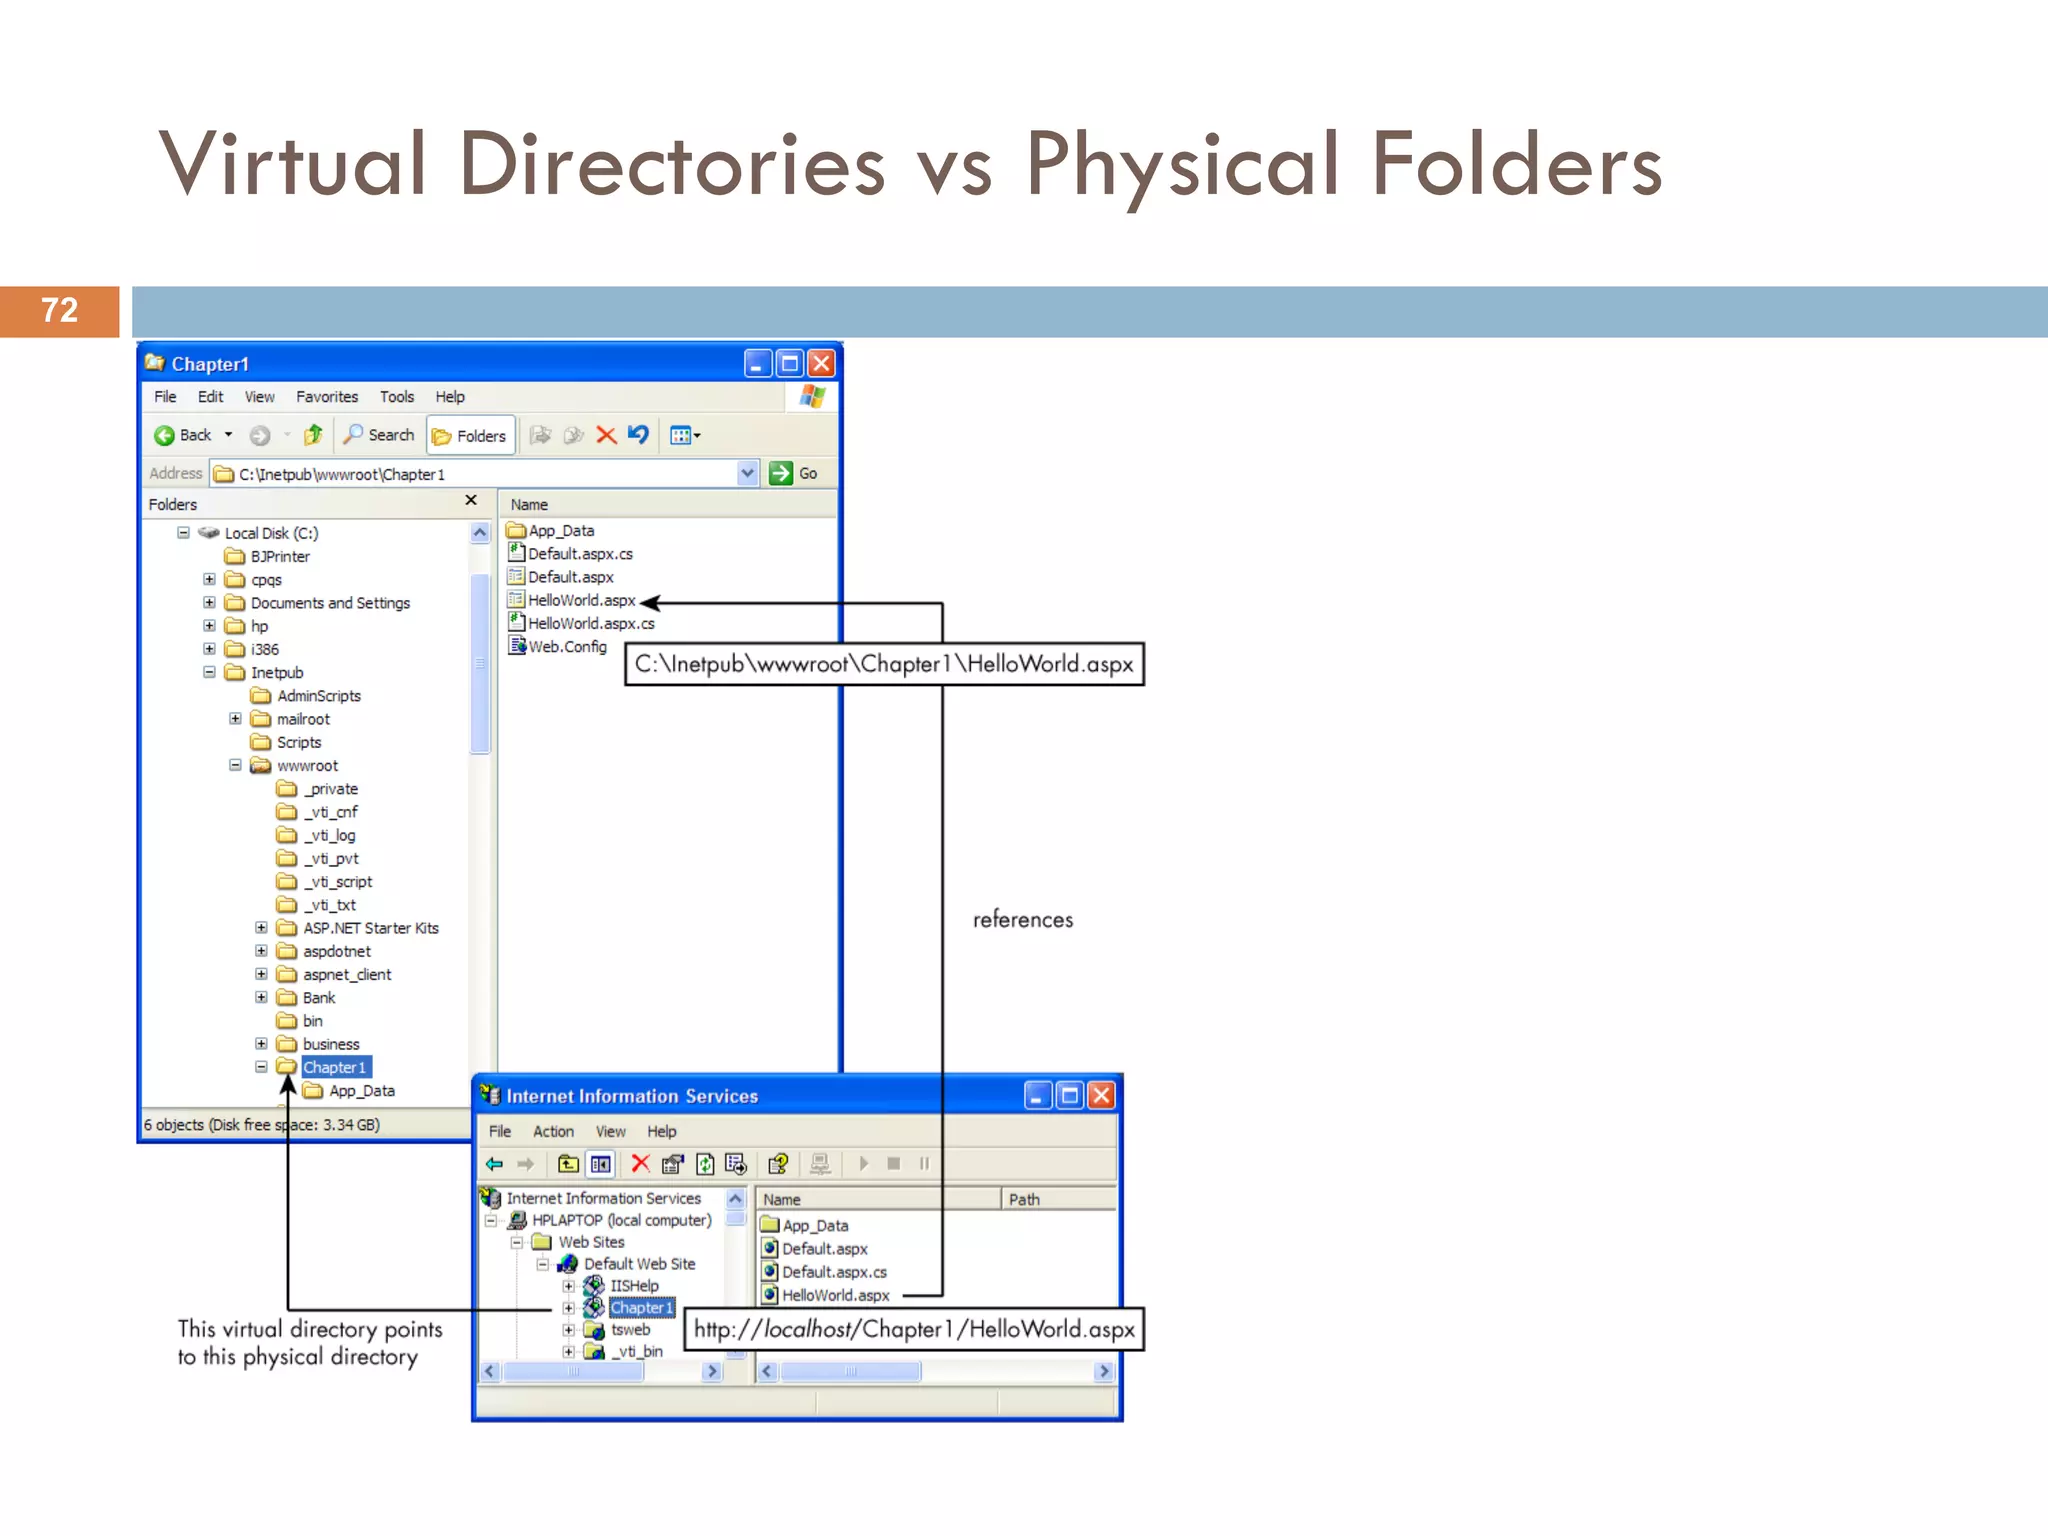The height and width of the screenshot is (1536, 2048).
Task: Expand the ASP.NET Starter Kits node
Action: point(261,928)
